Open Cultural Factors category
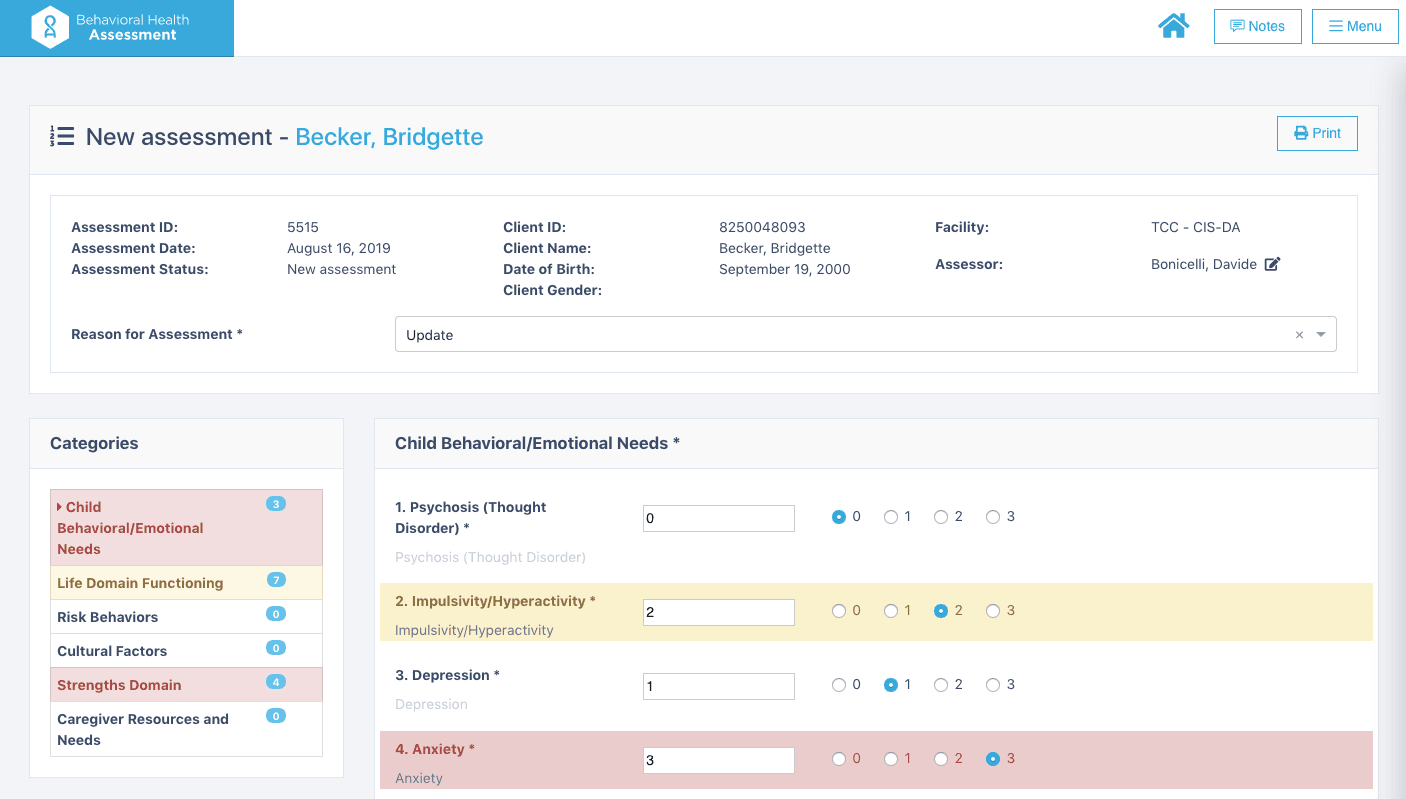1406x799 pixels. (186, 651)
